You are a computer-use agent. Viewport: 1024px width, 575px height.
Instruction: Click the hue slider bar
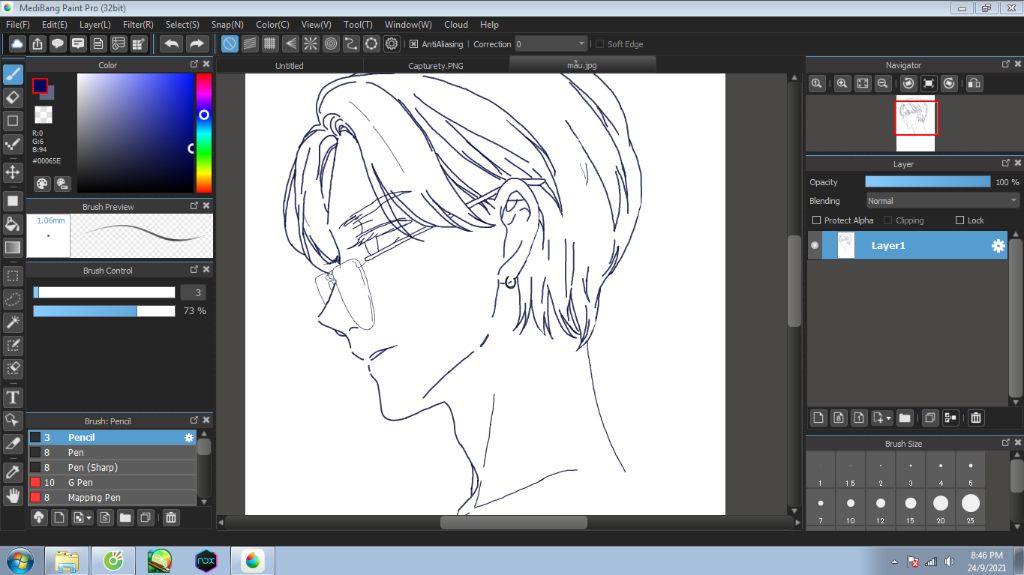pyautogui.click(x=204, y=133)
